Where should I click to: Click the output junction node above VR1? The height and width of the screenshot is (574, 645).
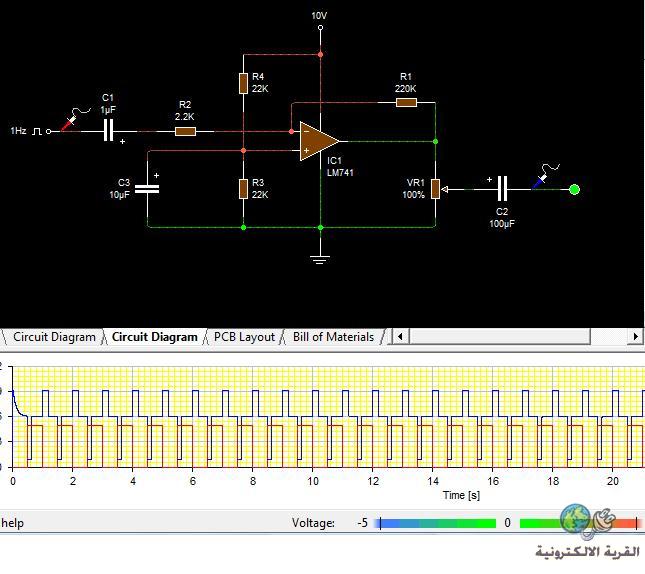click(x=435, y=142)
